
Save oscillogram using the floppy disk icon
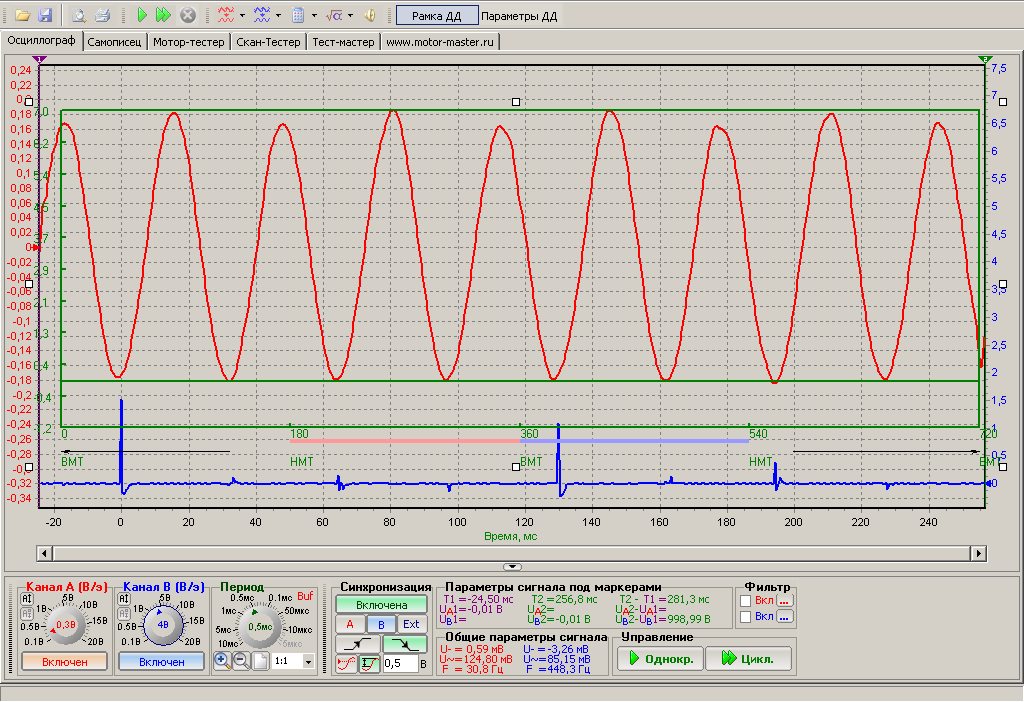(x=45, y=15)
